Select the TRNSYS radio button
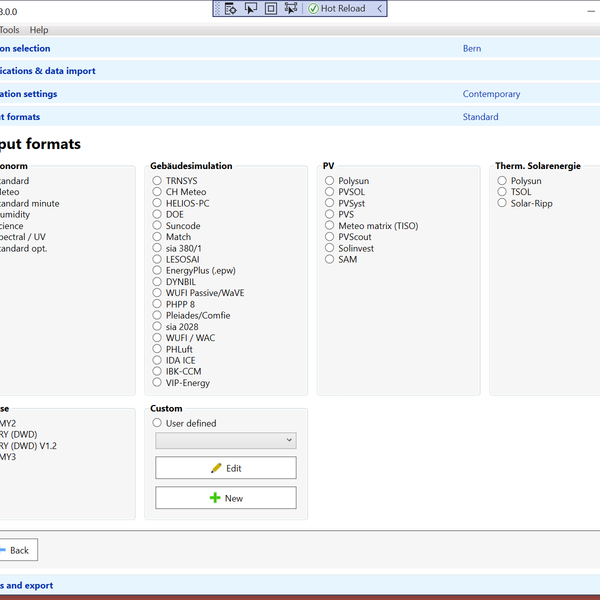Image resolution: width=600 pixels, height=600 pixels. 157,181
